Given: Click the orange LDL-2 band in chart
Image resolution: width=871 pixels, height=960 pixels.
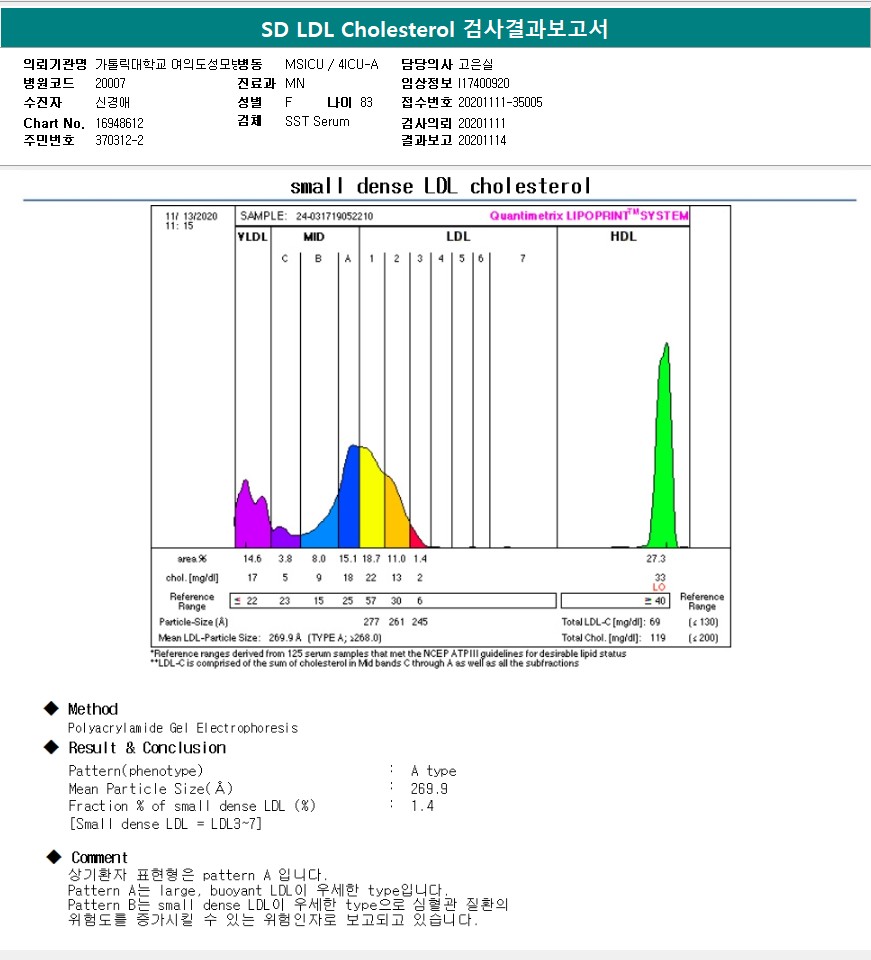Looking at the screenshot, I should [x=397, y=514].
